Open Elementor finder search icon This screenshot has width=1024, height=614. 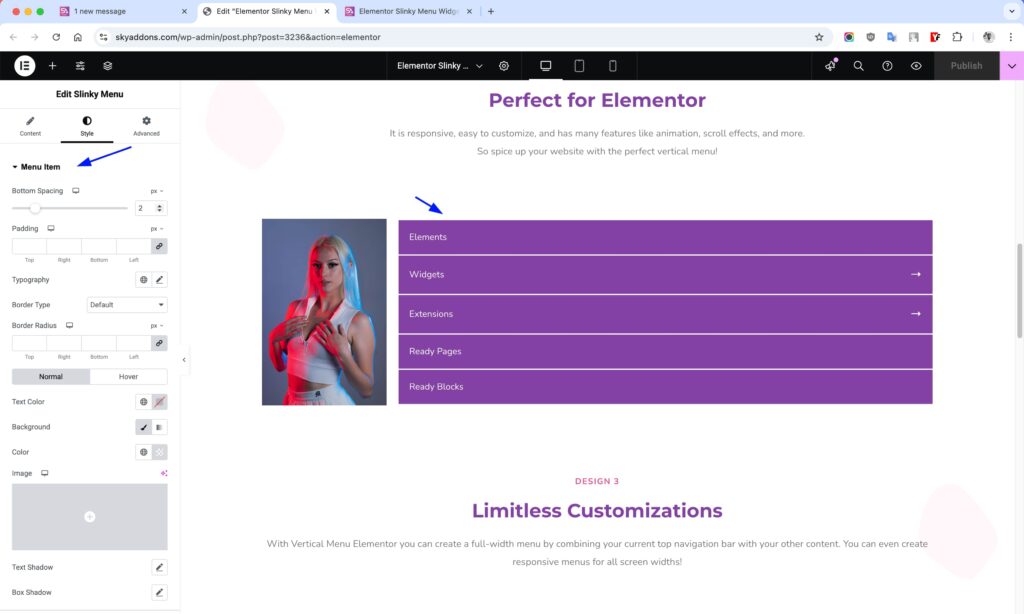(858, 65)
